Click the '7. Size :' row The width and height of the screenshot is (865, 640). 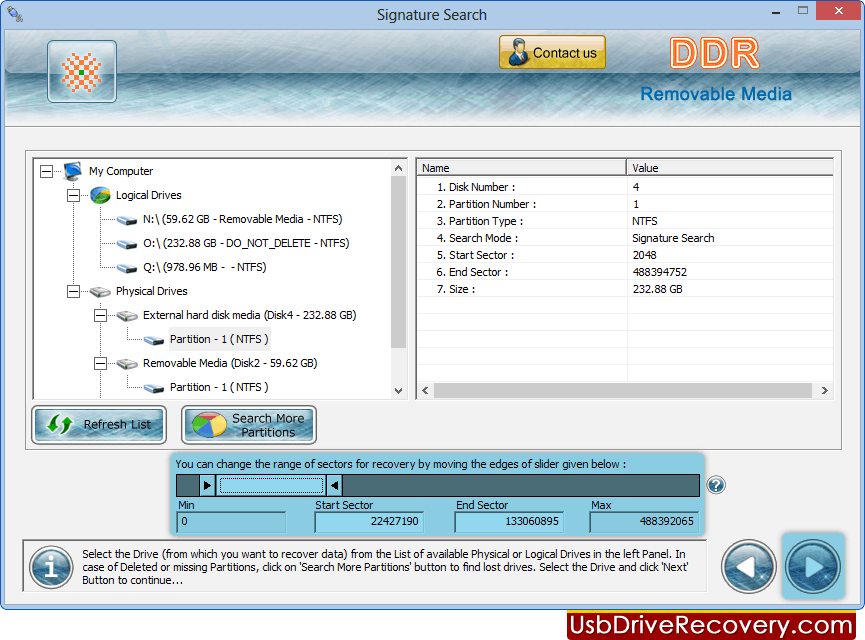(x=625, y=290)
